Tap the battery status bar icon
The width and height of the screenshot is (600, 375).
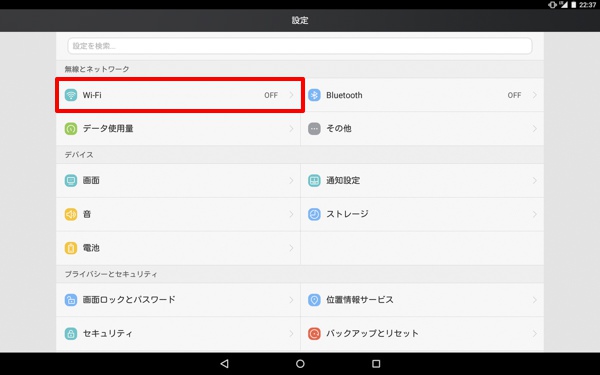point(574,5)
